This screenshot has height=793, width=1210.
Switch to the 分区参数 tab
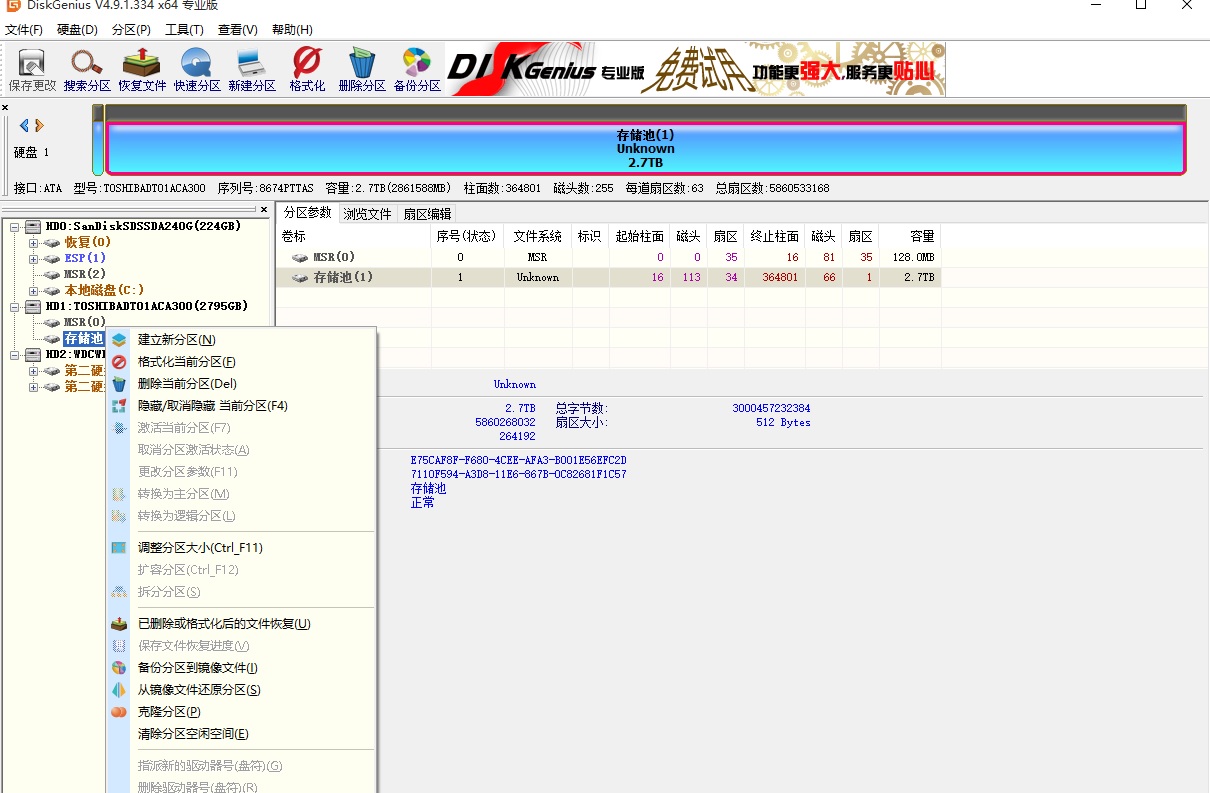click(x=307, y=213)
